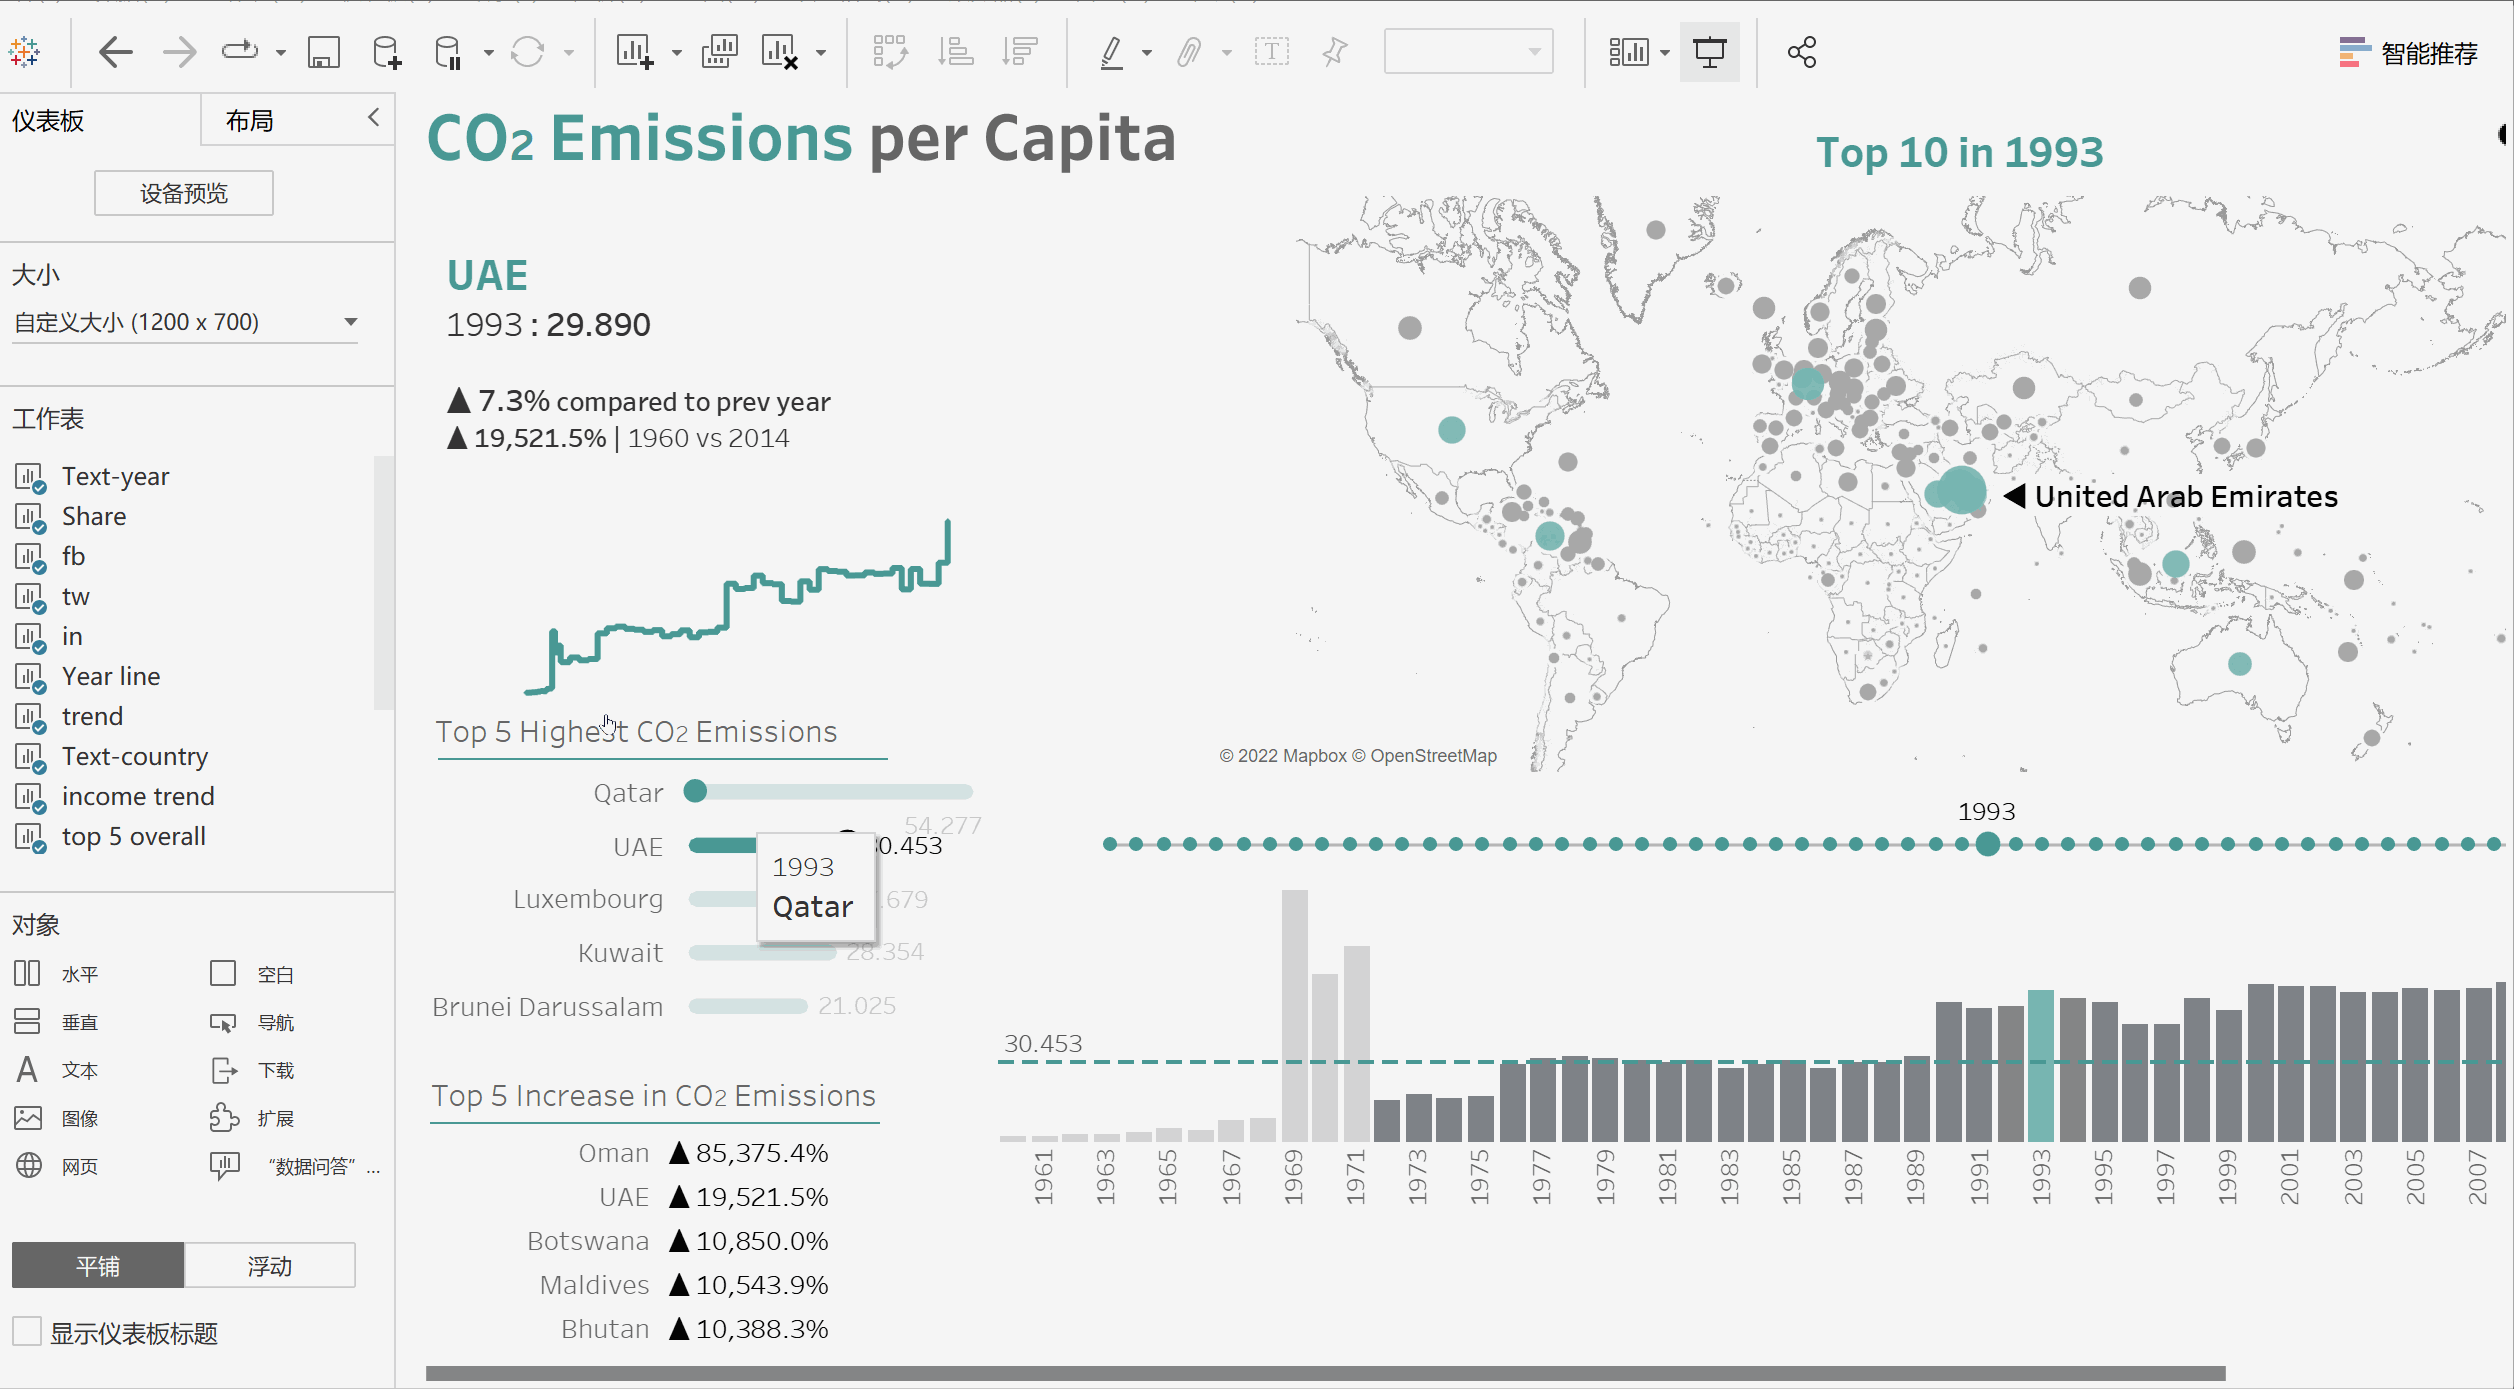Select the Text-year worksheet

pos(116,476)
